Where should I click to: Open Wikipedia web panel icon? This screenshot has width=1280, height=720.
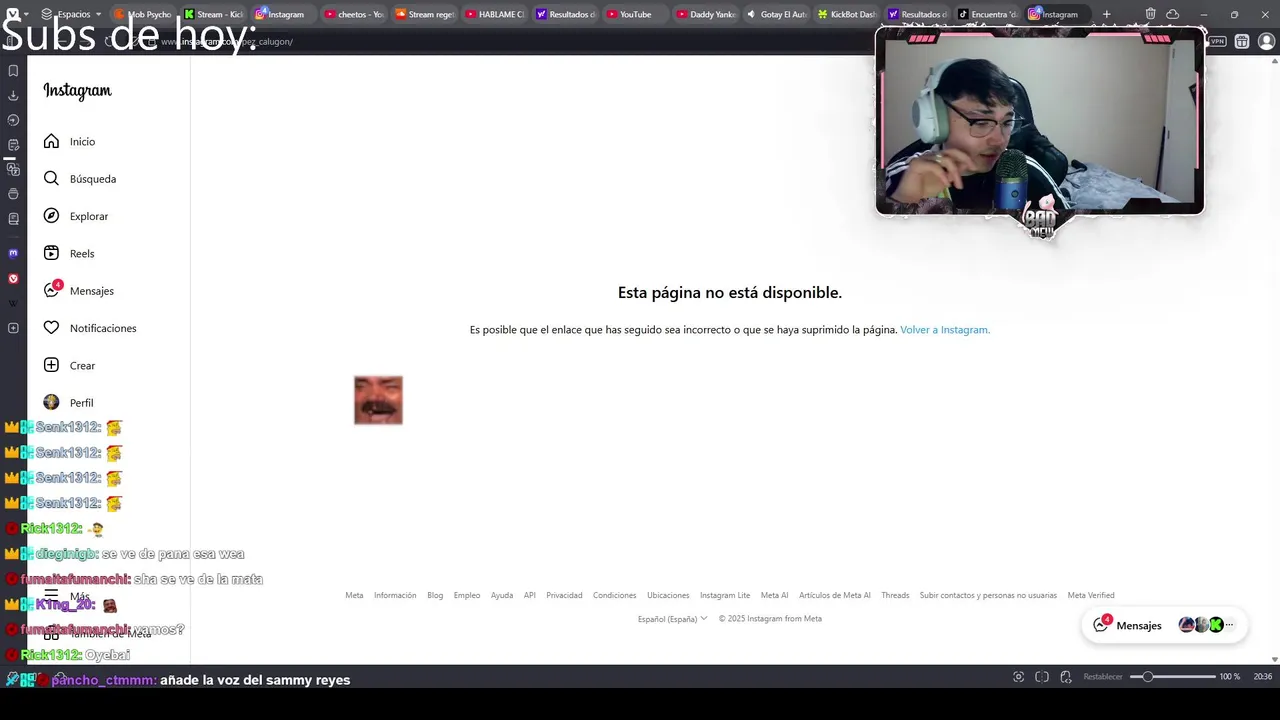[x=13, y=303]
